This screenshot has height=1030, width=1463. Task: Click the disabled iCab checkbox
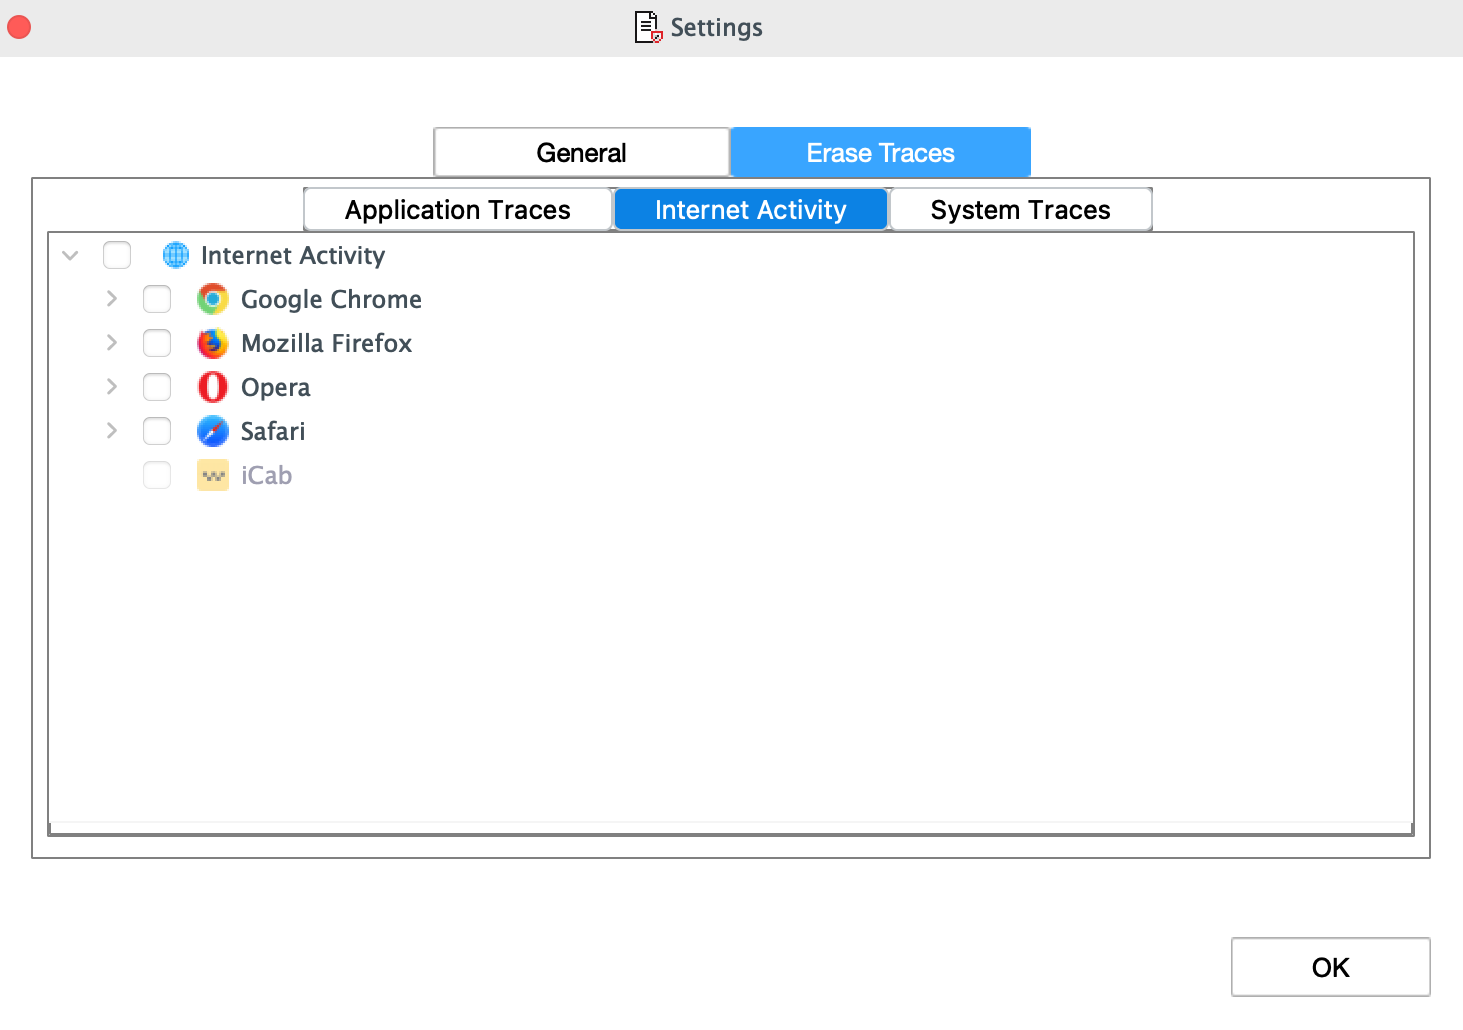(x=157, y=475)
